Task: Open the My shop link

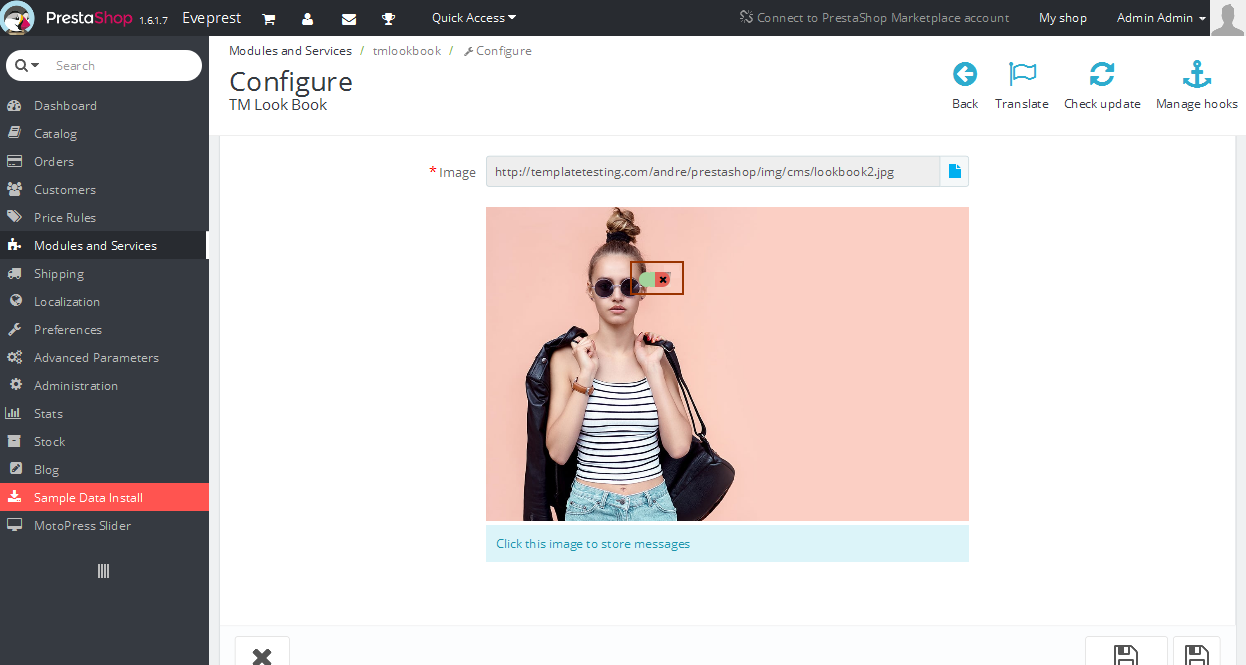Action: (1063, 18)
